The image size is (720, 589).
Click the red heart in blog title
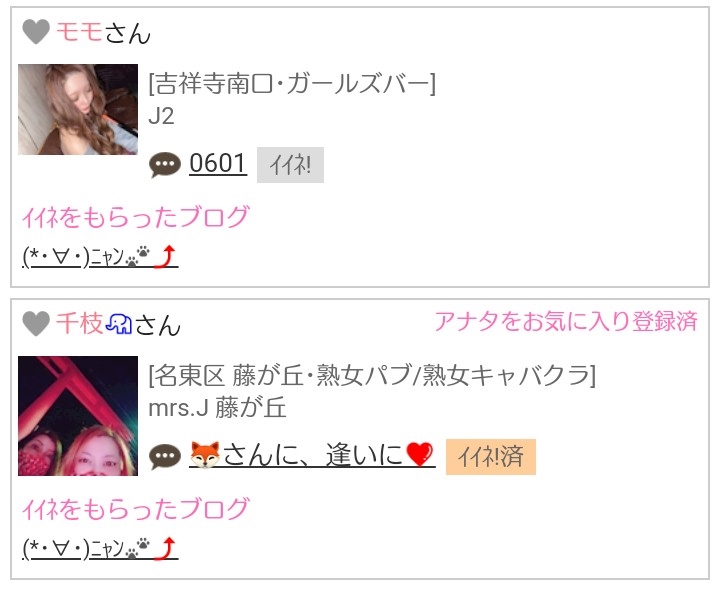419,455
